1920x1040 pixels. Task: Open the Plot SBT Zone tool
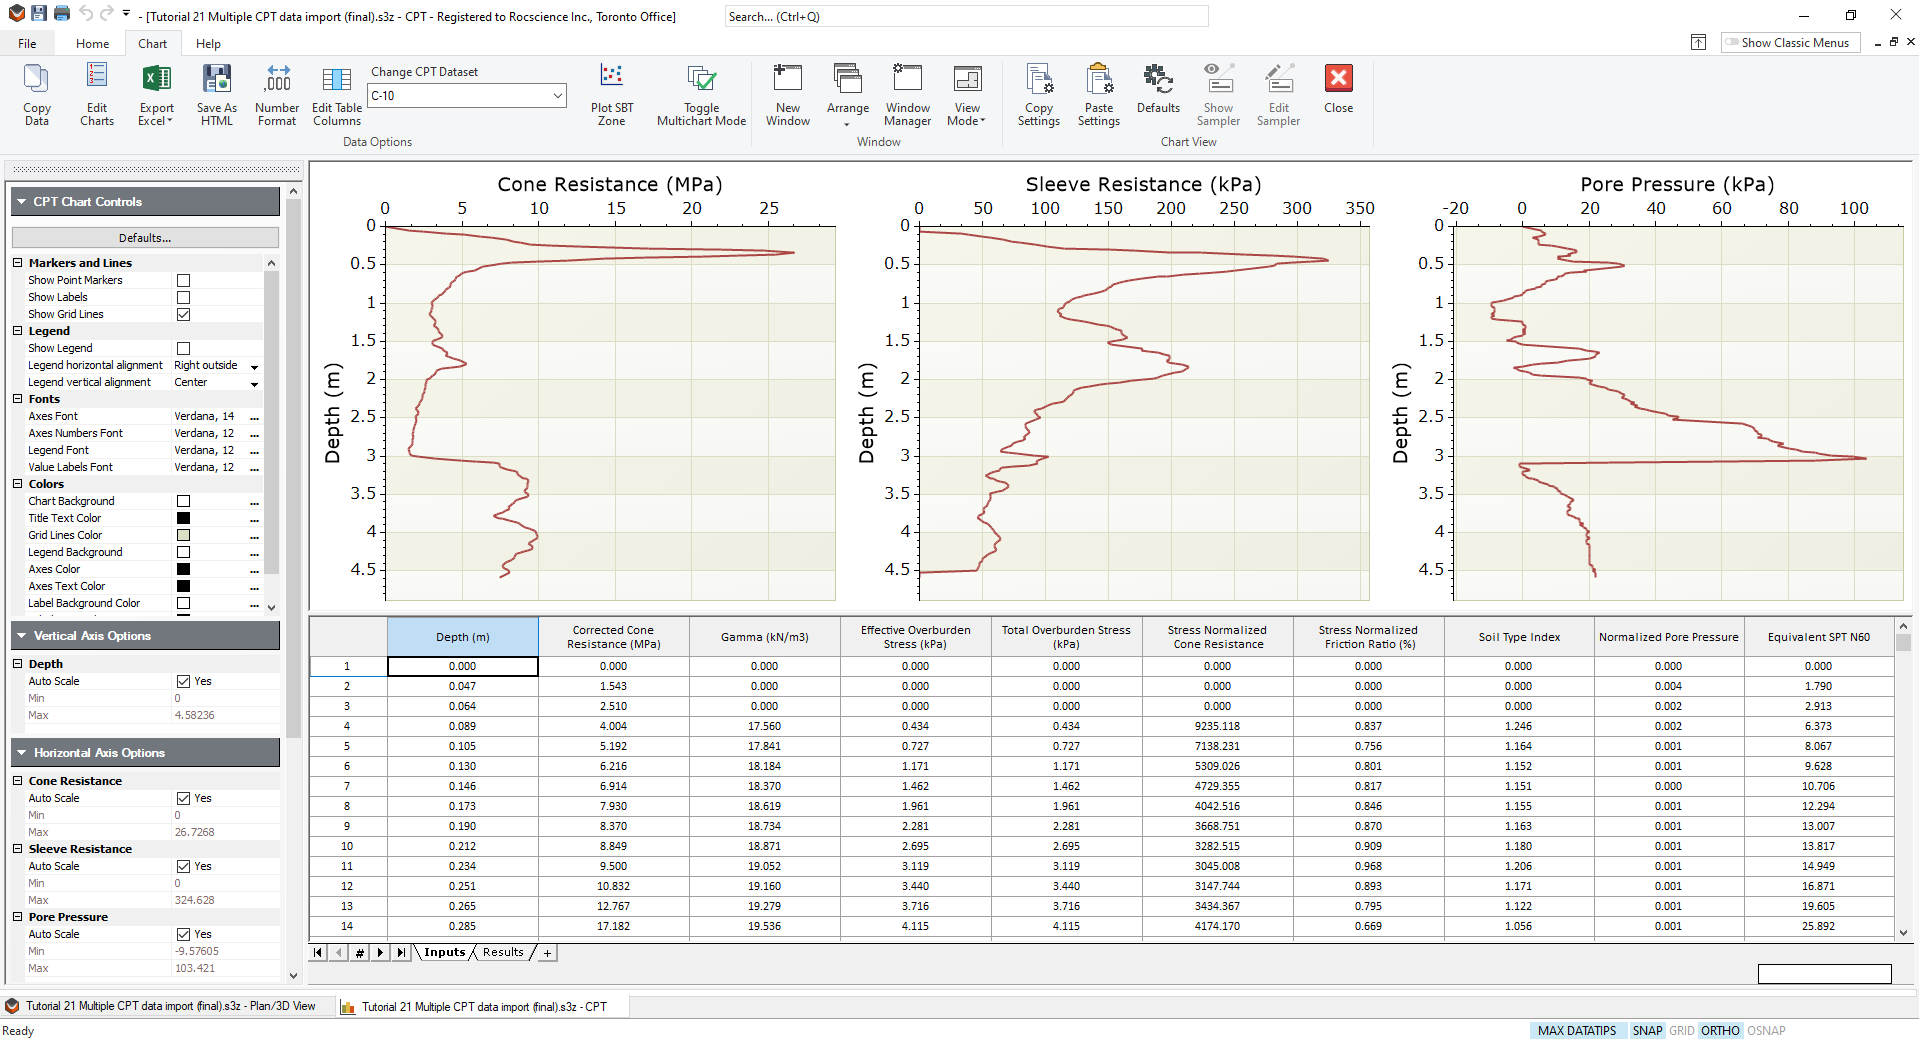pos(611,95)
